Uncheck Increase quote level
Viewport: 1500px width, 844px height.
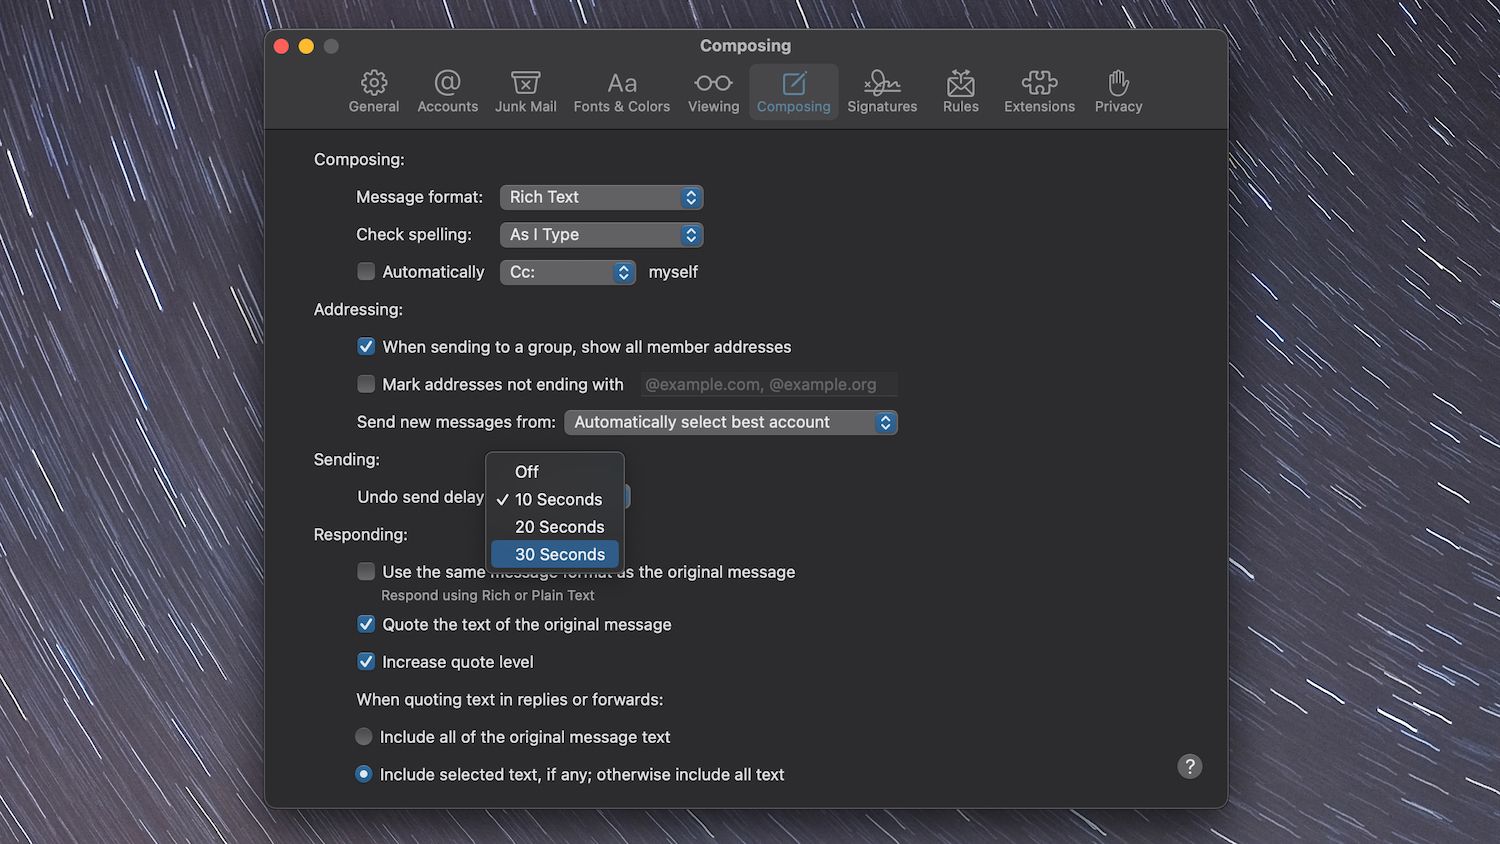pos(366,661)
